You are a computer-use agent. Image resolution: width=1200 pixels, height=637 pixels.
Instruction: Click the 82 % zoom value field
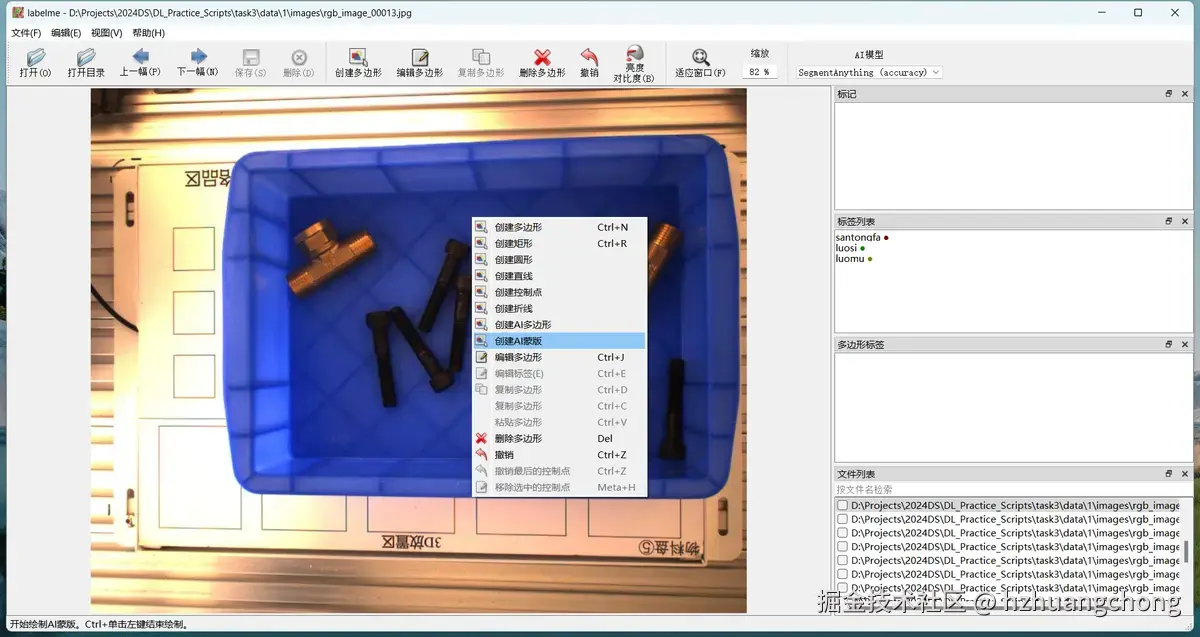(x=760, y=72)
